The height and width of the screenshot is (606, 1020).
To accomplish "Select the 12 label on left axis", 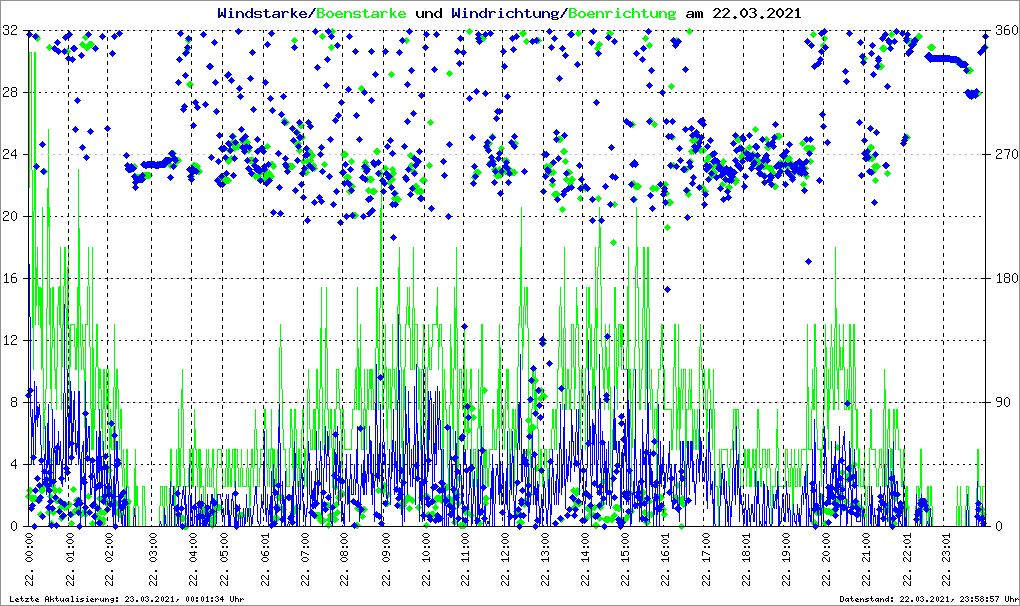I will tap(10, 340).
